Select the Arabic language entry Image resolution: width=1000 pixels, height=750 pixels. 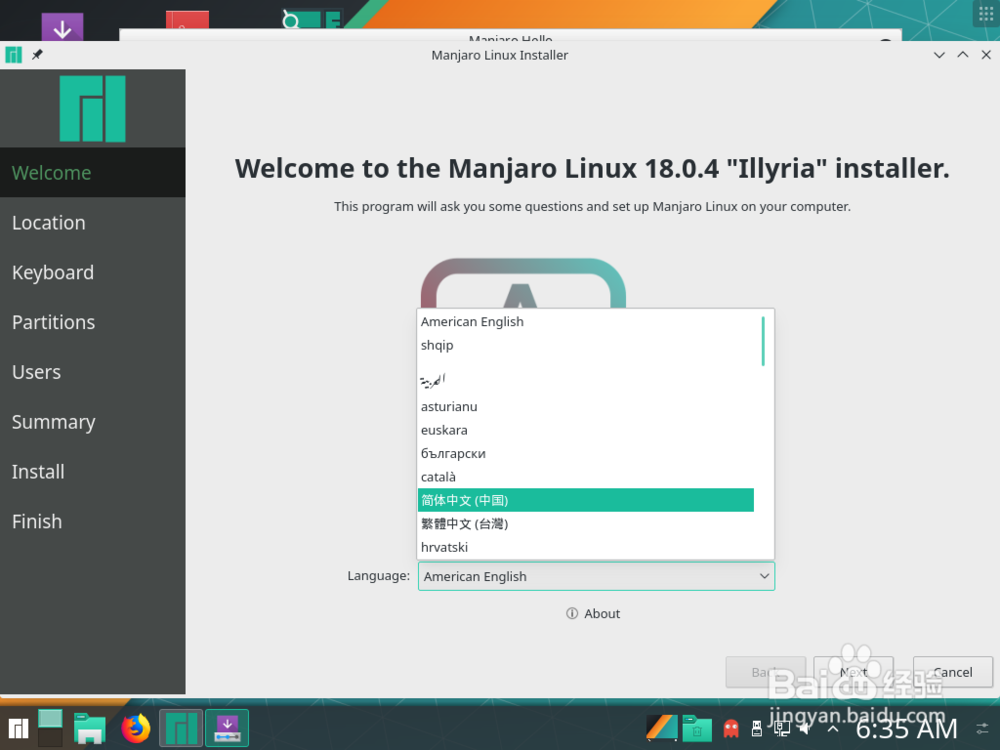tap(585, 380)
